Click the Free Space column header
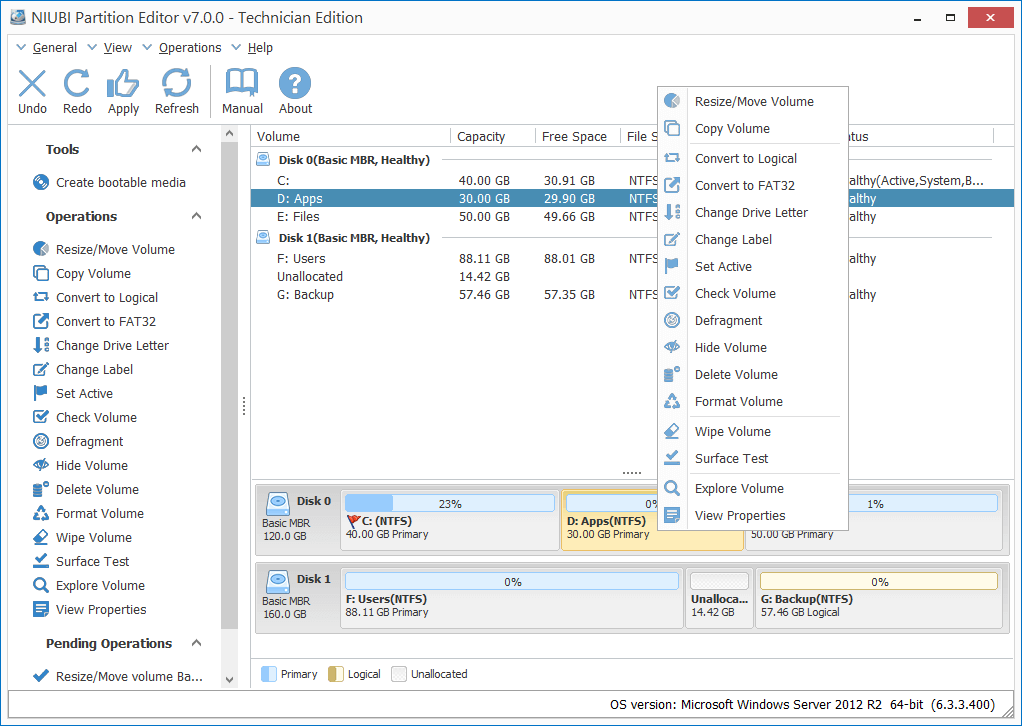Screen dimensions: 1022x726 coord(577,136)
